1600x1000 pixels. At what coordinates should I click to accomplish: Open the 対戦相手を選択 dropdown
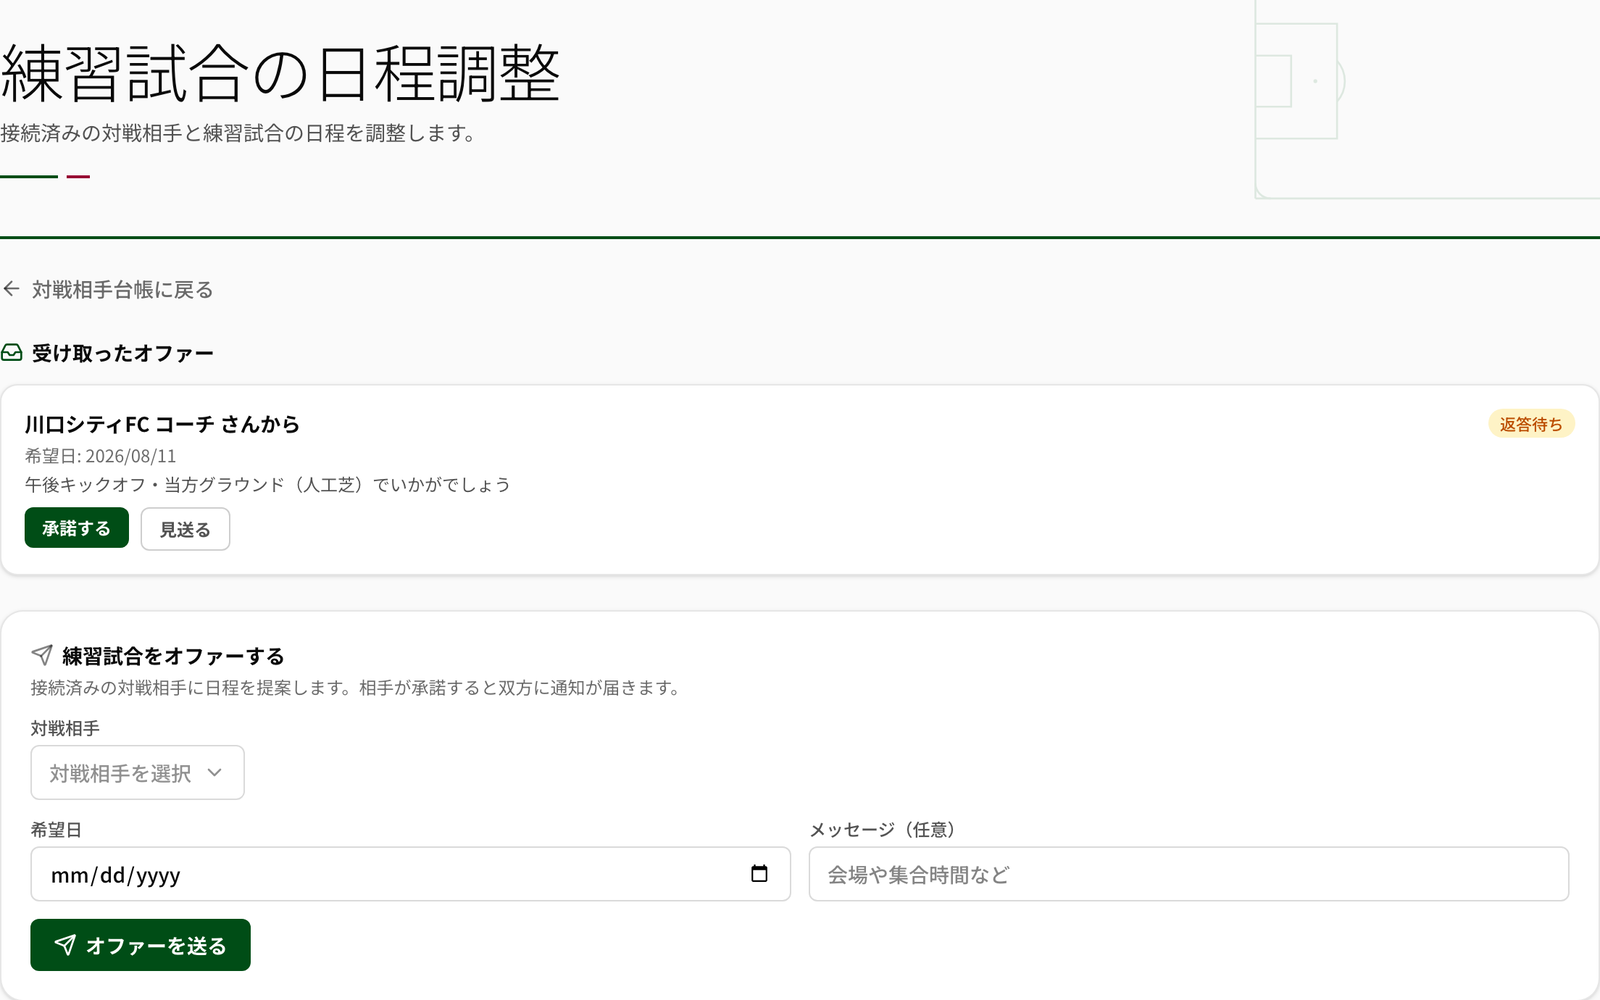pyautogui.click(x=138, y=773)
